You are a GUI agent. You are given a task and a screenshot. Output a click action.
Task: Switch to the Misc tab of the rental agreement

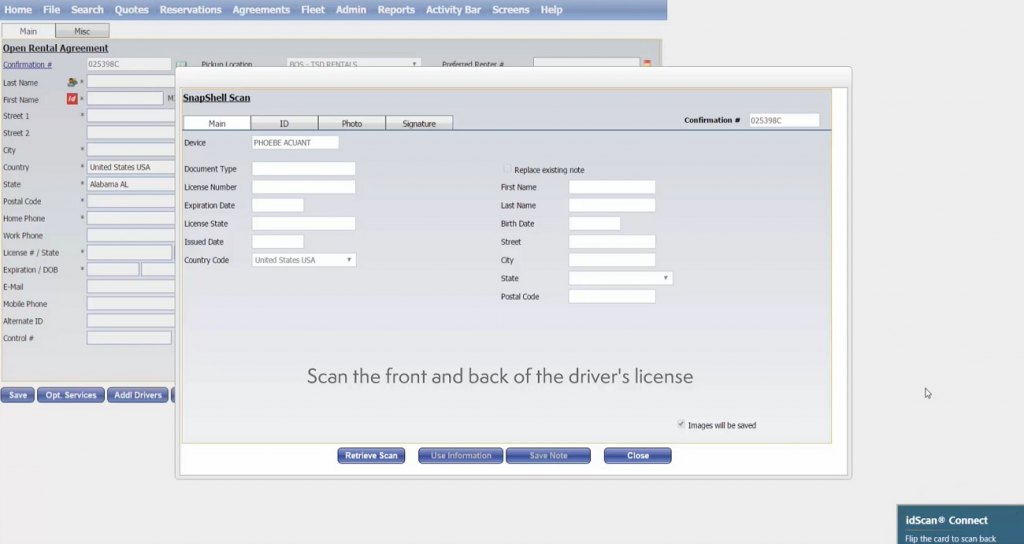82,31
